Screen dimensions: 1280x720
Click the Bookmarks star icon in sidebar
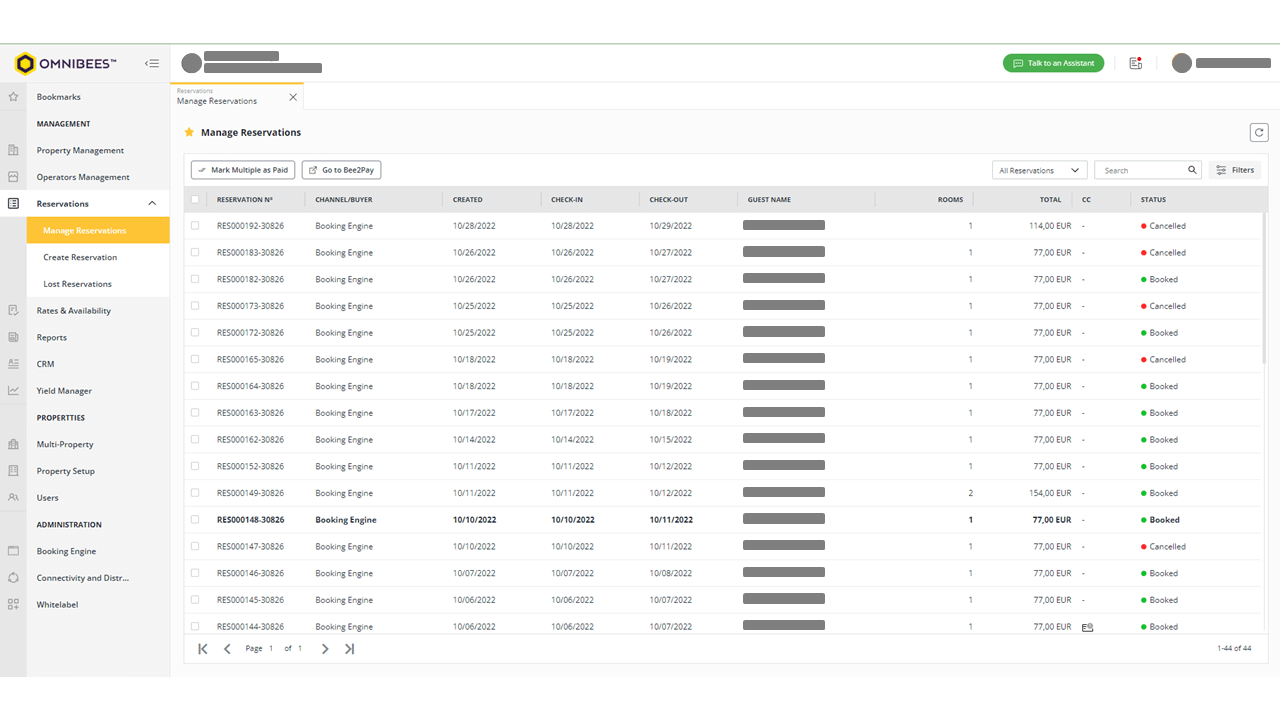(x=13, y=97)
